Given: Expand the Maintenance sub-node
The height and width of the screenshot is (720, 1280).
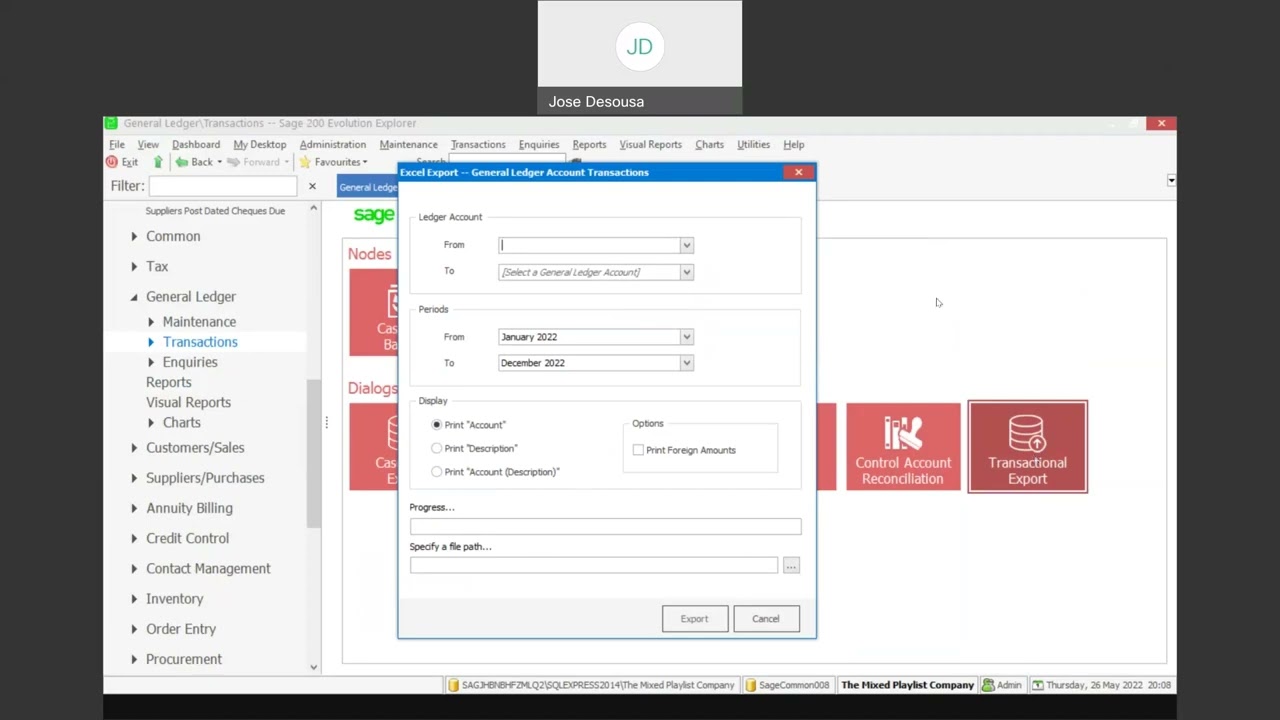Looking at the screenshot, I should pos(151,322).
